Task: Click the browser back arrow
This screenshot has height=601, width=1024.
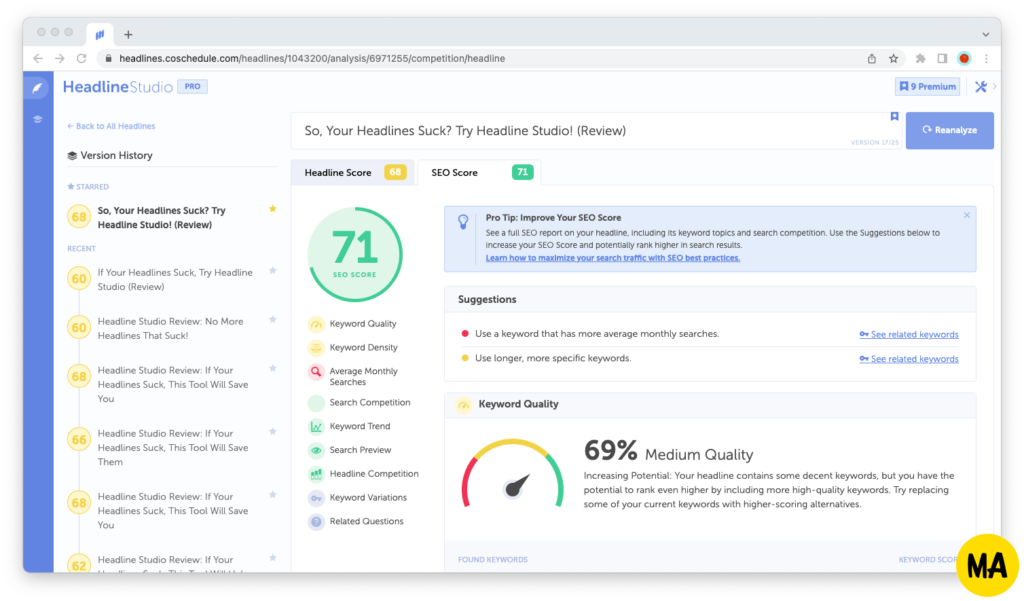Action: [38, 58]
